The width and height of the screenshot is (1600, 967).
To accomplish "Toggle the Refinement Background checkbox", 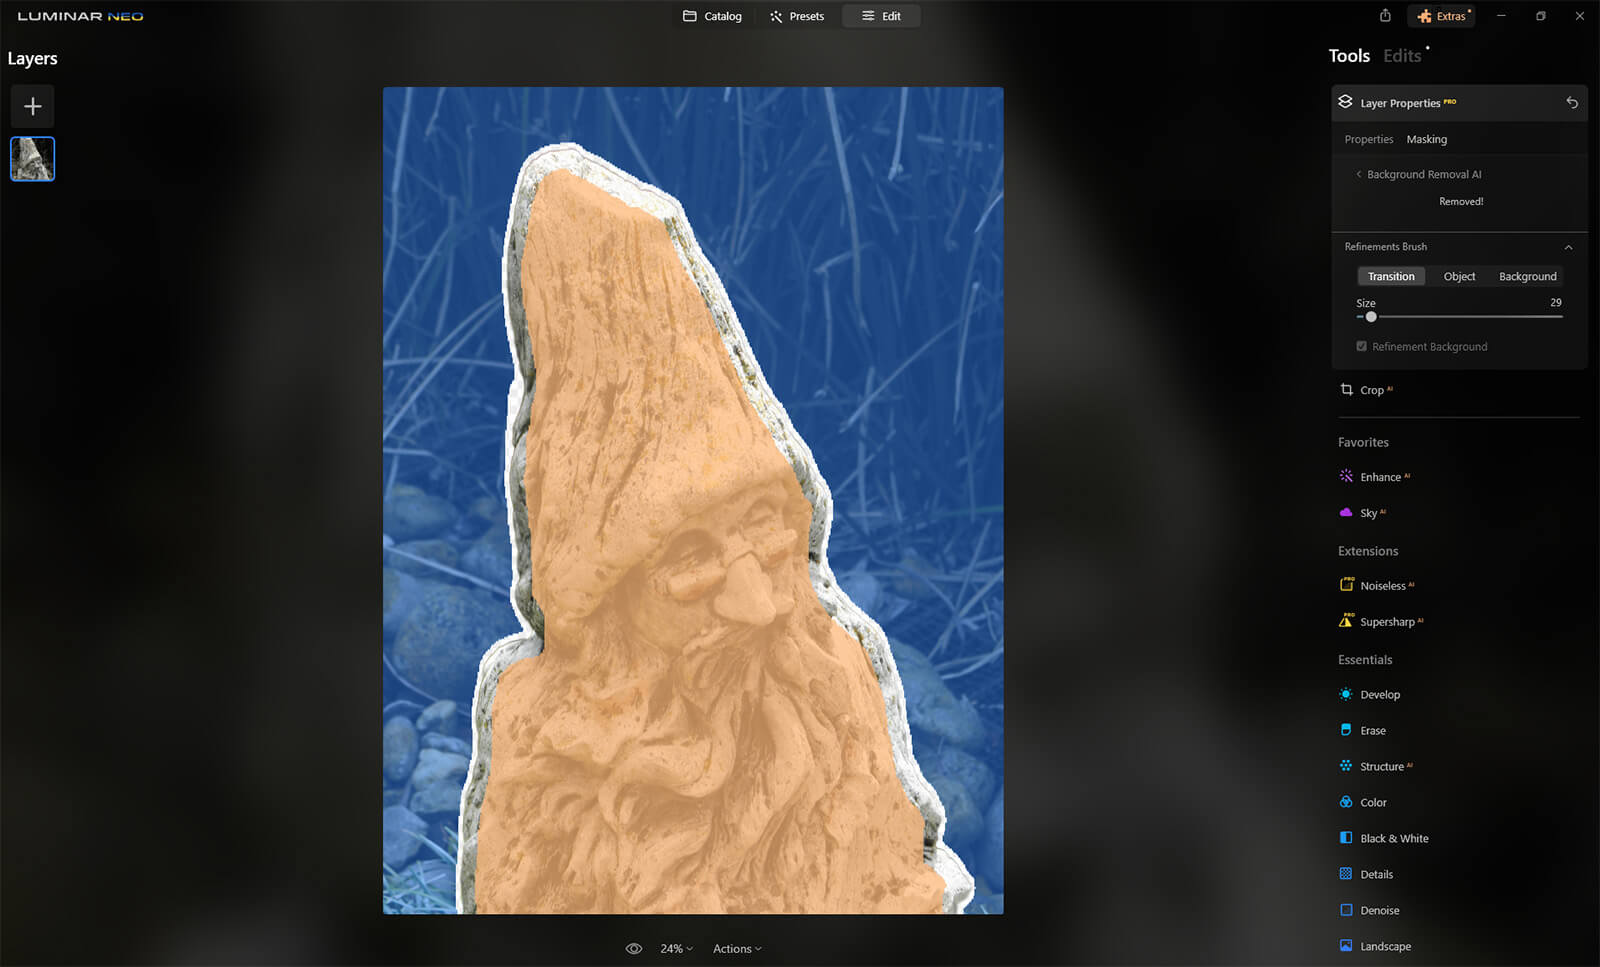I will (1361, 347).
